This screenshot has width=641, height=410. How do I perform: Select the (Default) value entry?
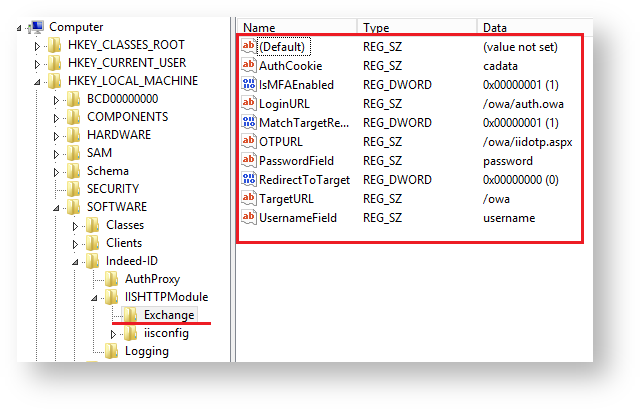click(284, 47)
